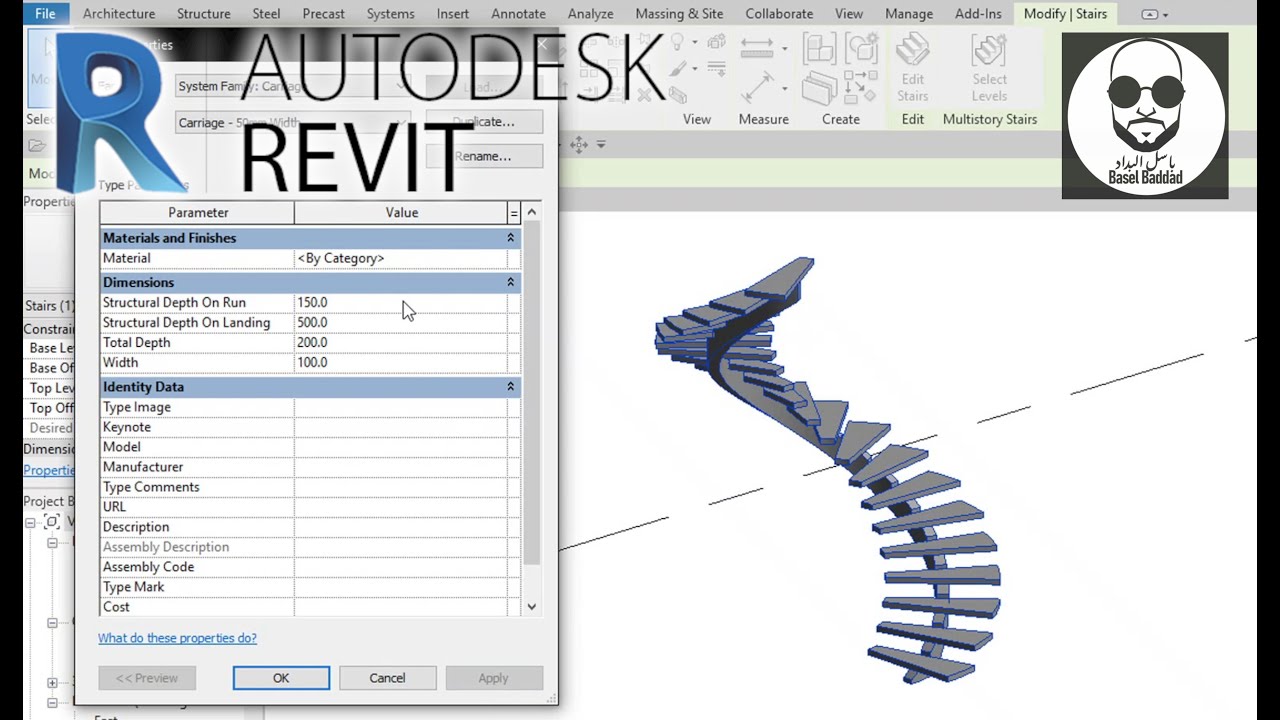Click the Structural Depth On Run value 150.0
The image size is (1280, 720).
click(400, 302)
